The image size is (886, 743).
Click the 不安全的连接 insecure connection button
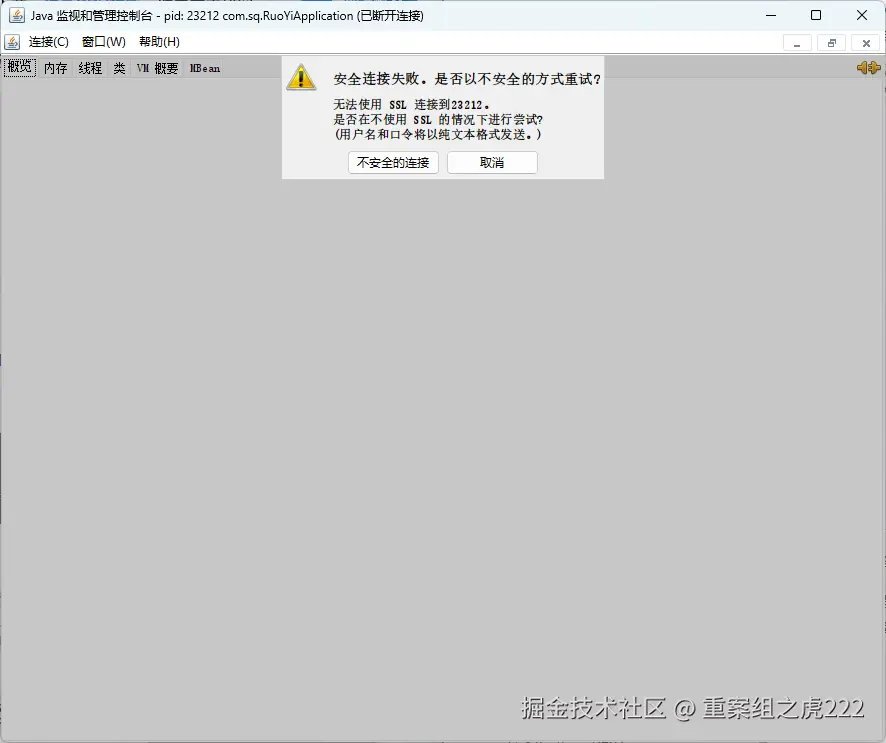point(393,162)
